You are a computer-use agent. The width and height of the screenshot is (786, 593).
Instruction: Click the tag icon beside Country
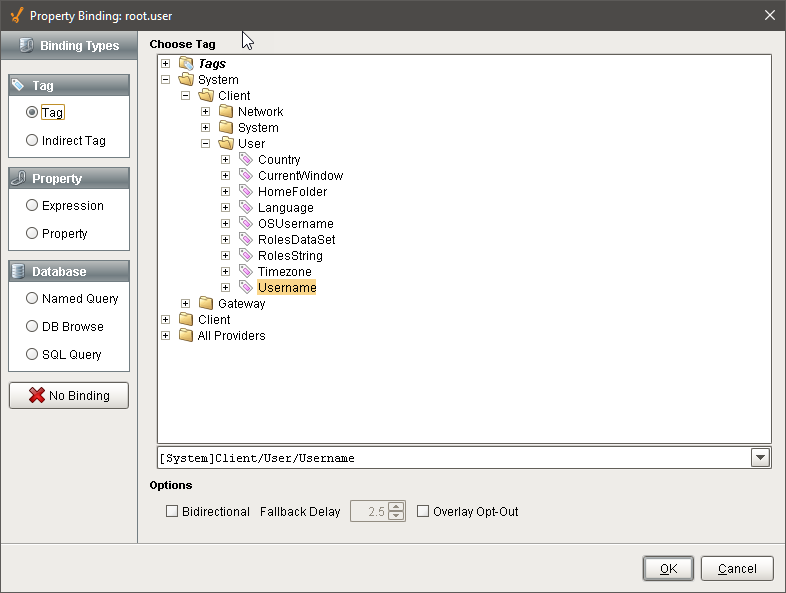(246, 159)
